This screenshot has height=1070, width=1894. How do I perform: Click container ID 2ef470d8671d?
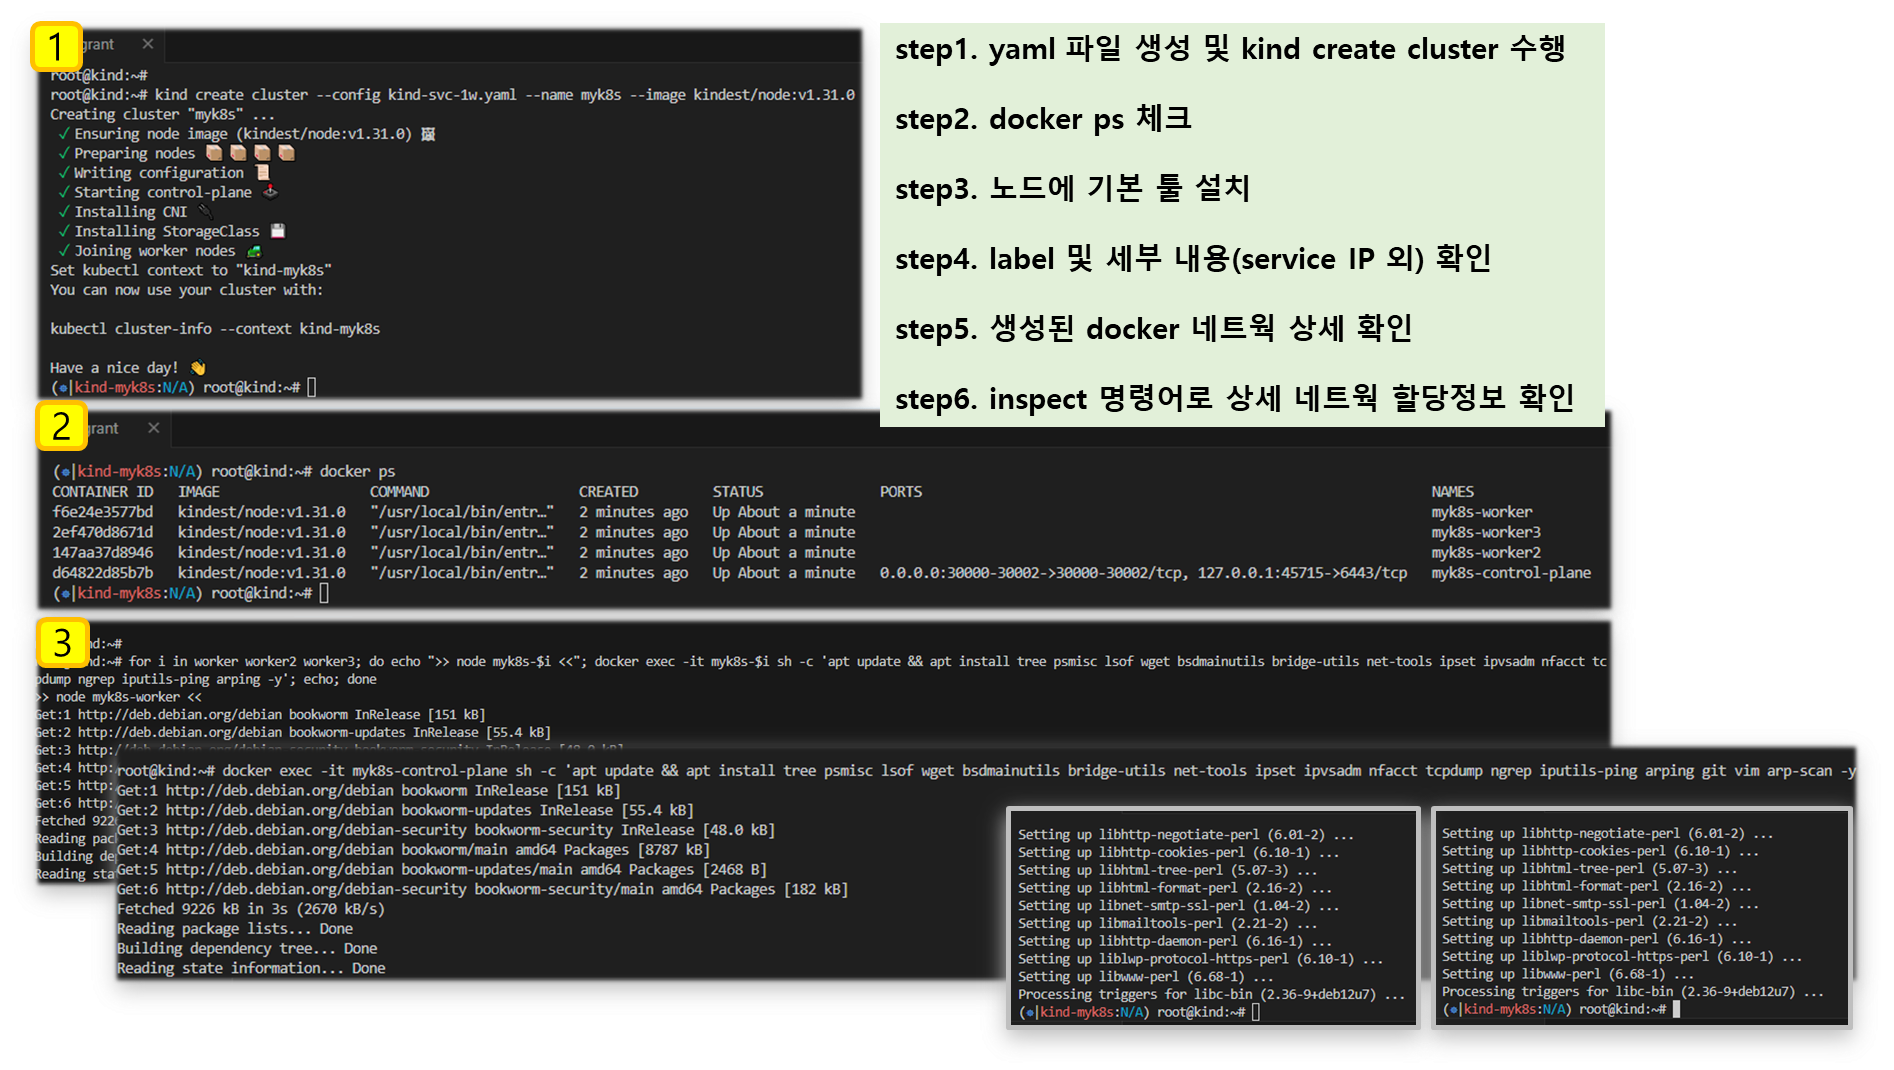(x=103, y=532)
